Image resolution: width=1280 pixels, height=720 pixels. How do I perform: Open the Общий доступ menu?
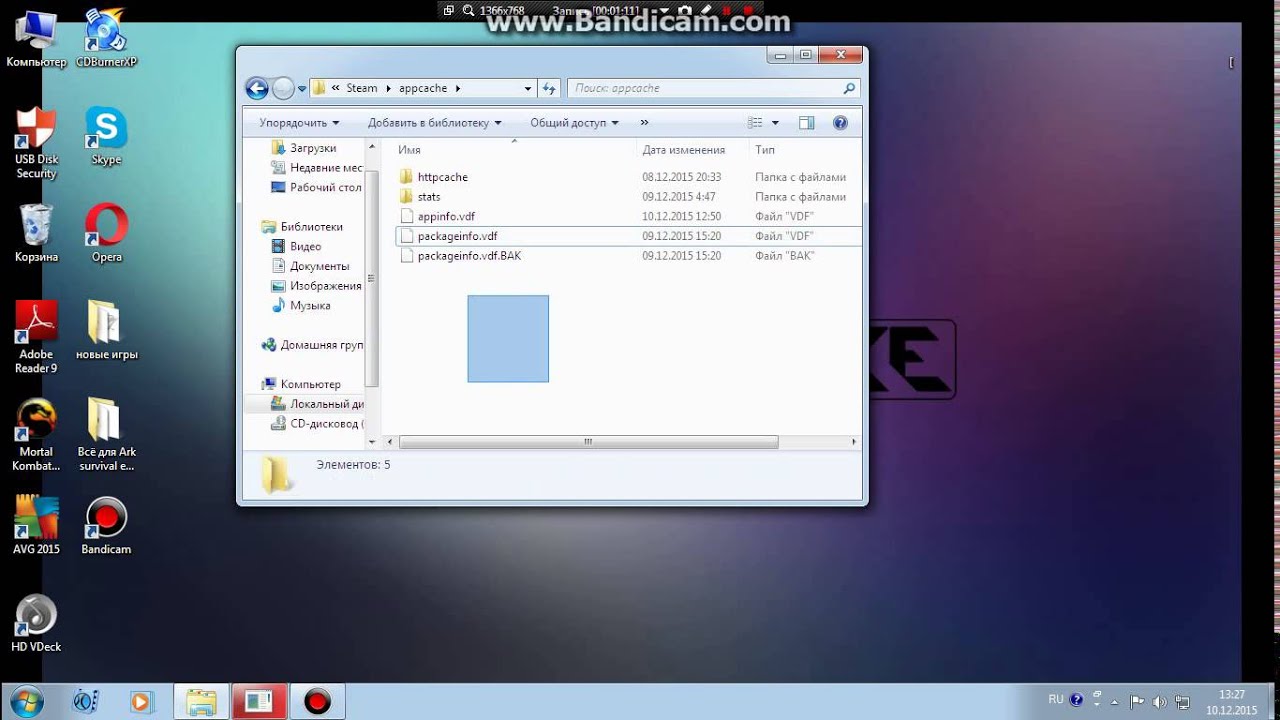click(x=574, y=123)
